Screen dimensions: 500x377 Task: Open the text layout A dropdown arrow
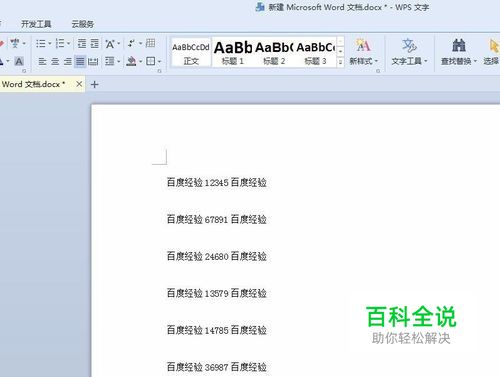118,44
